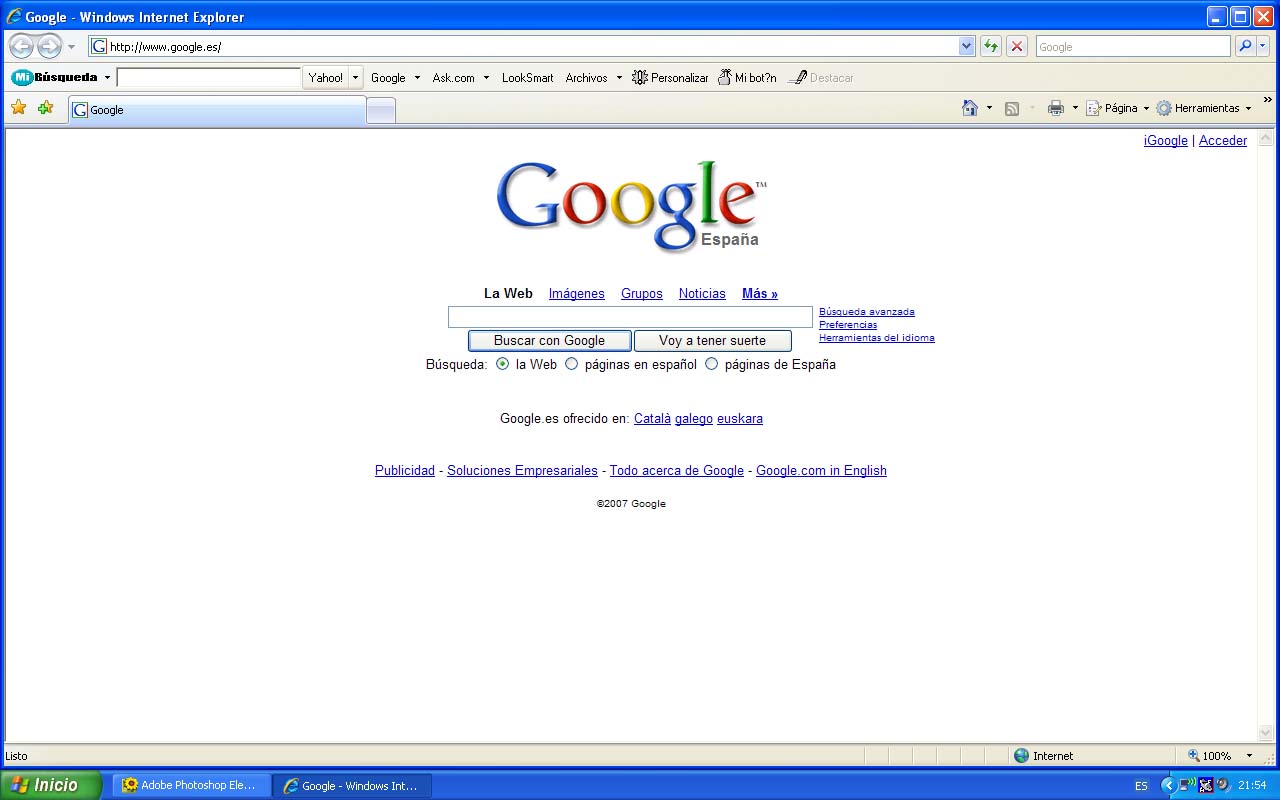Viewport: 1280px width, 800px height.
Task: Click the ES language indicator
Action: coord(1141,786)
